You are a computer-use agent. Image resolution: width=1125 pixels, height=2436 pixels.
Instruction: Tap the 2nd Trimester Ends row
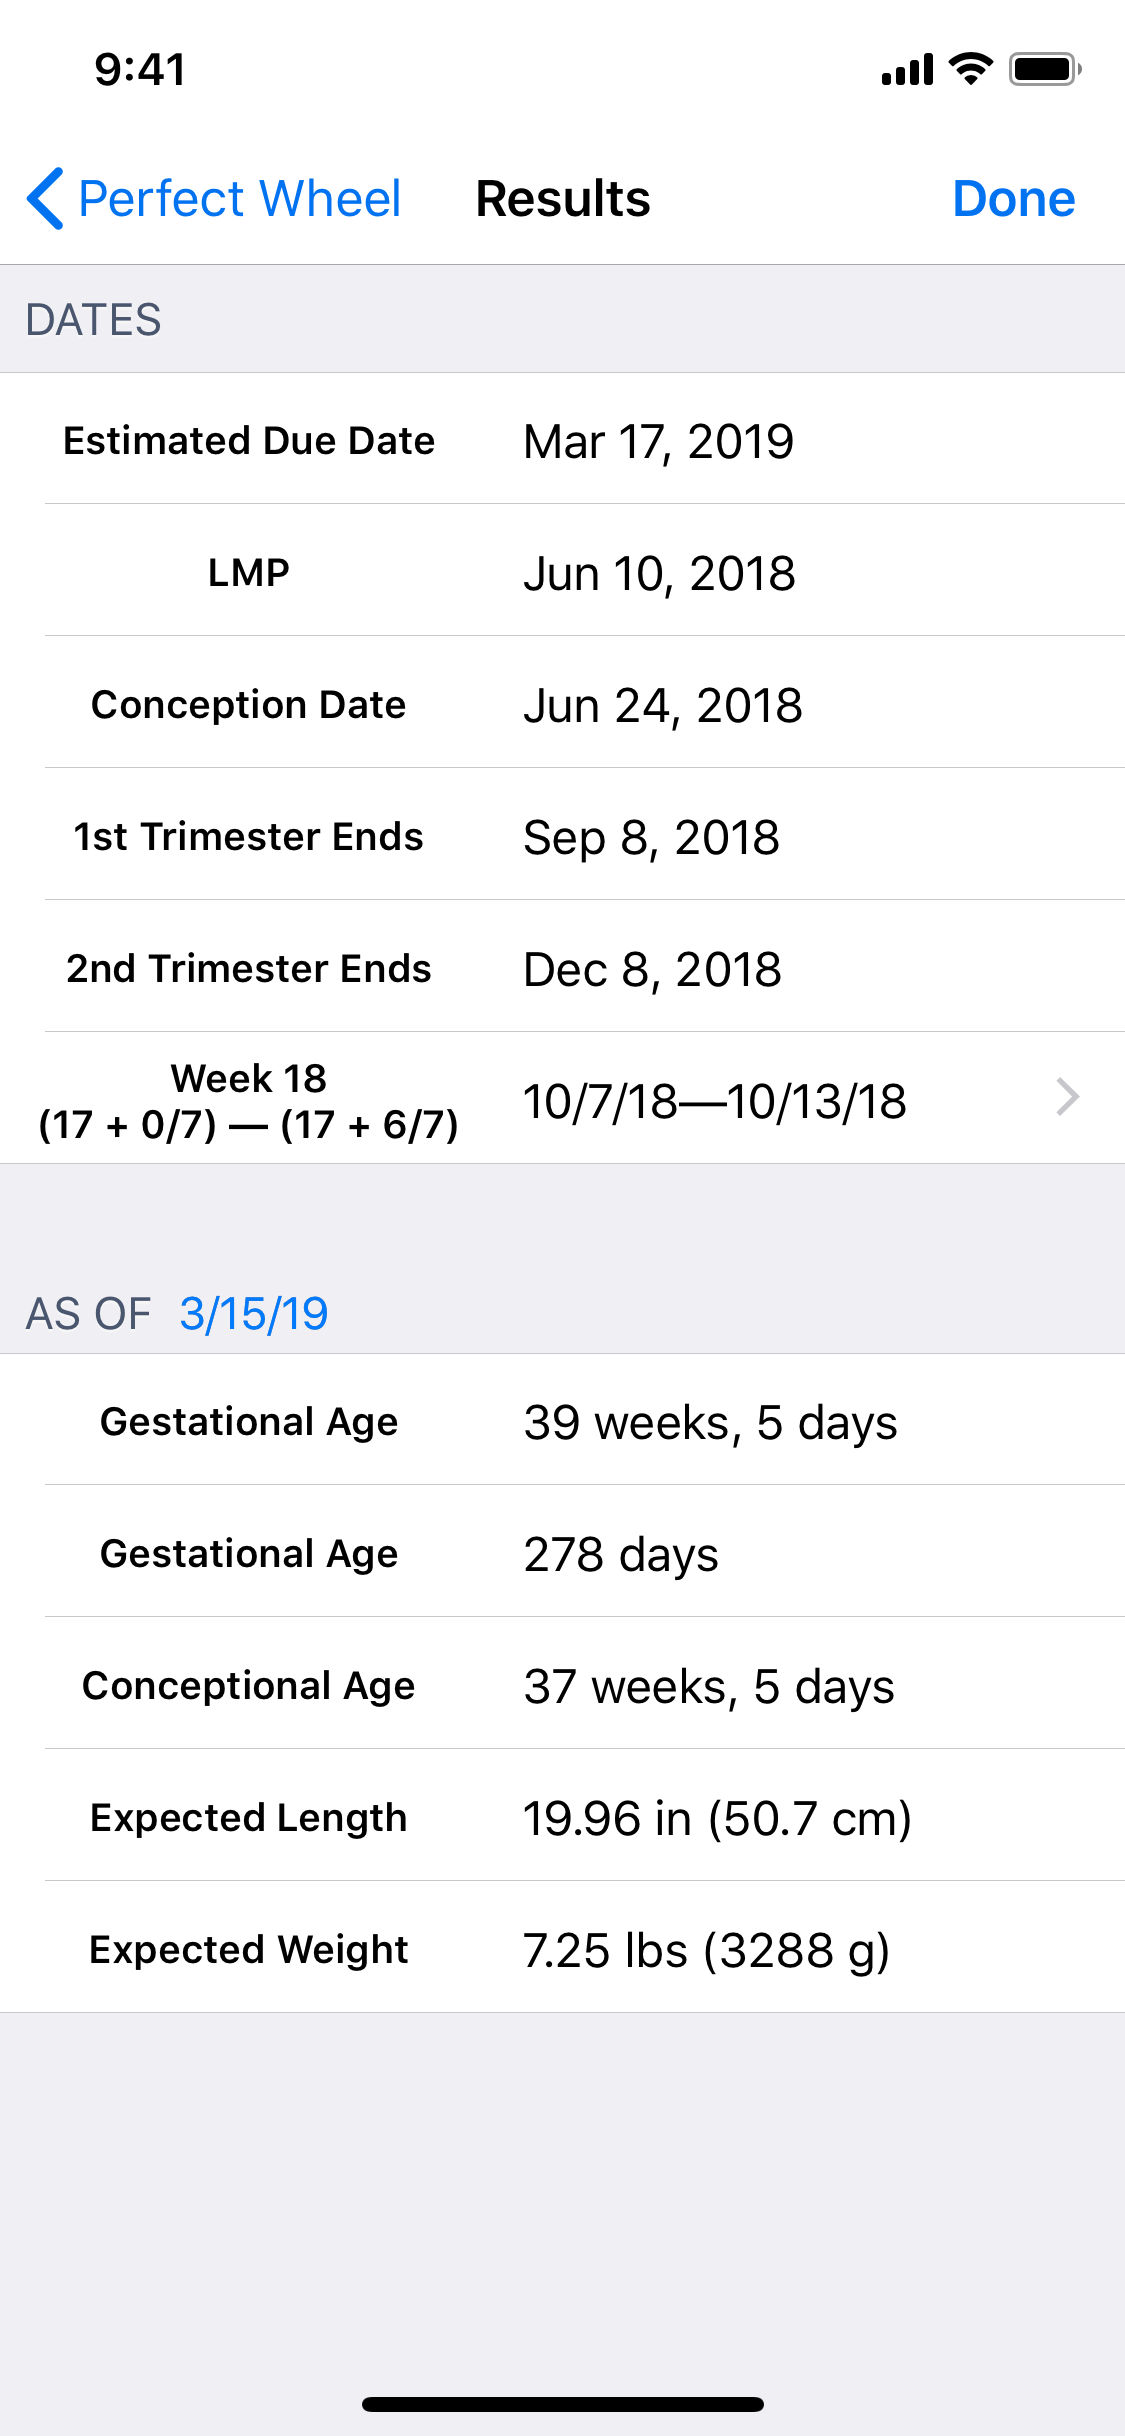point(562,967)
